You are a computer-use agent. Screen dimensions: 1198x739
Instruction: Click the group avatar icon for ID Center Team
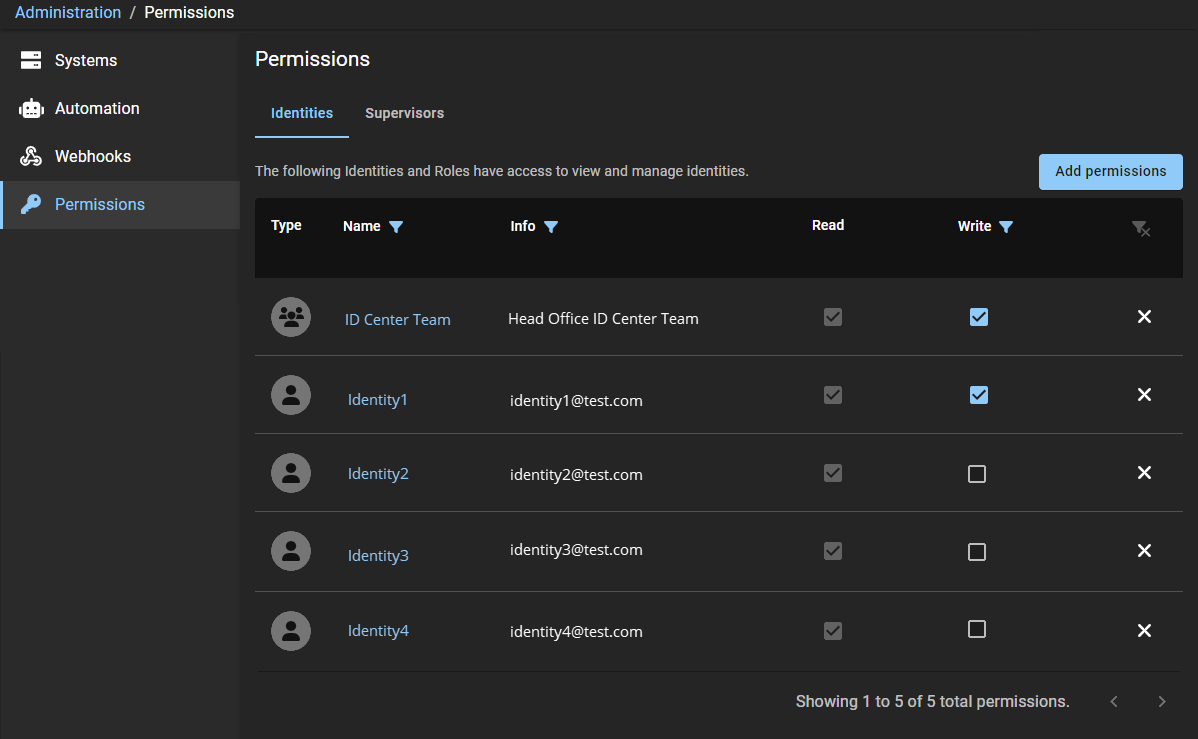coord(291,317)
